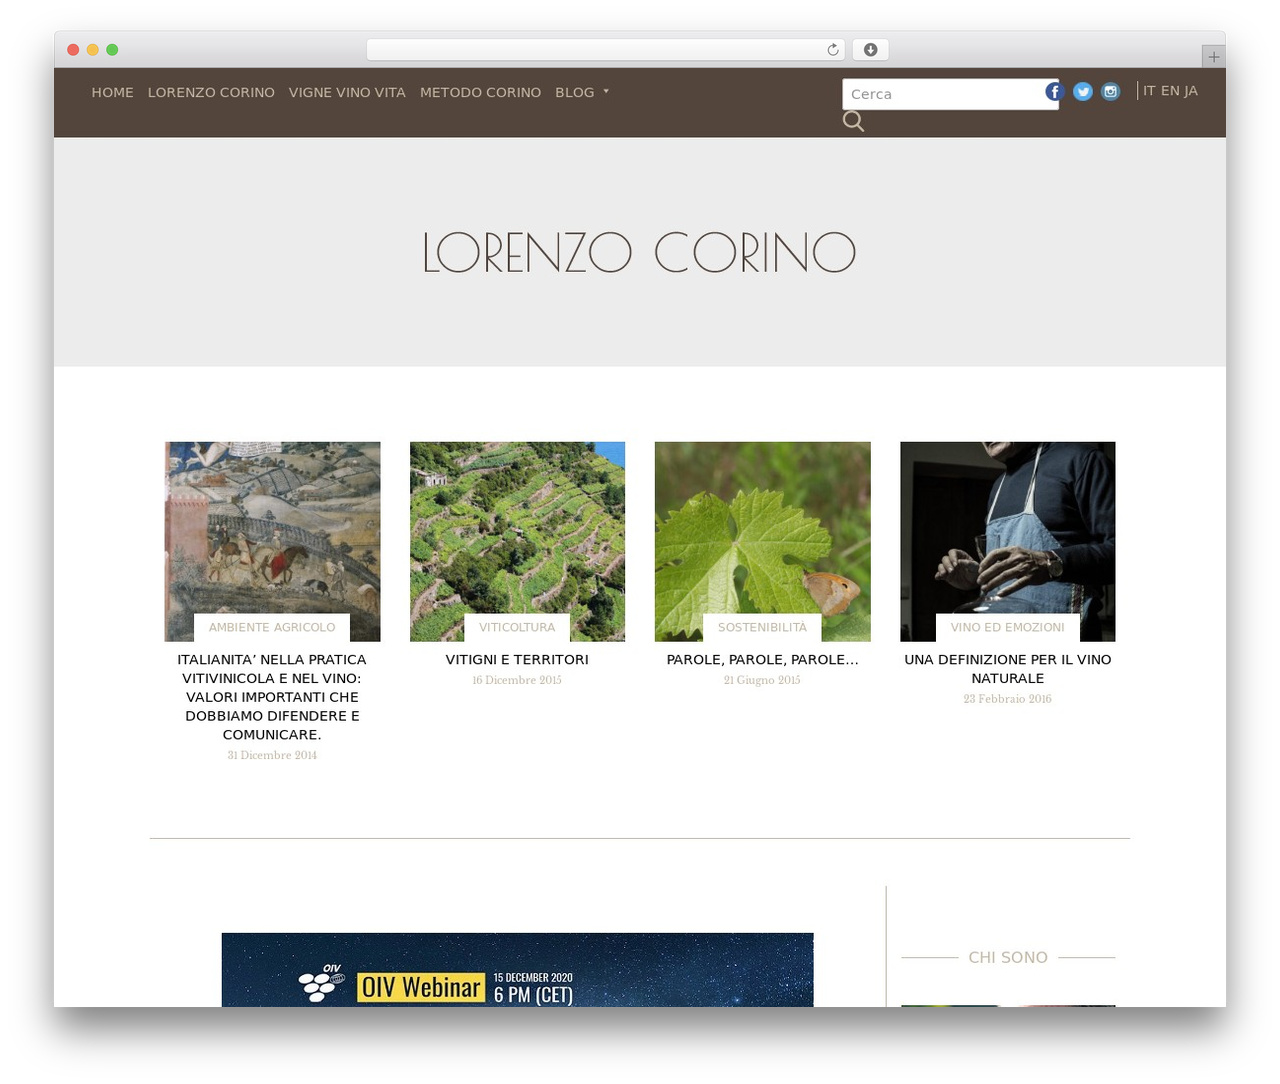Switch site language to JA
Screen dimensions: 1280x1084
coord(1191,91)
